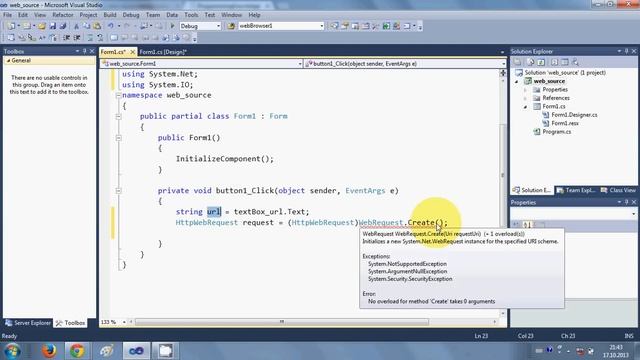Switch to the Team Explorer tab

click(576, 190)
